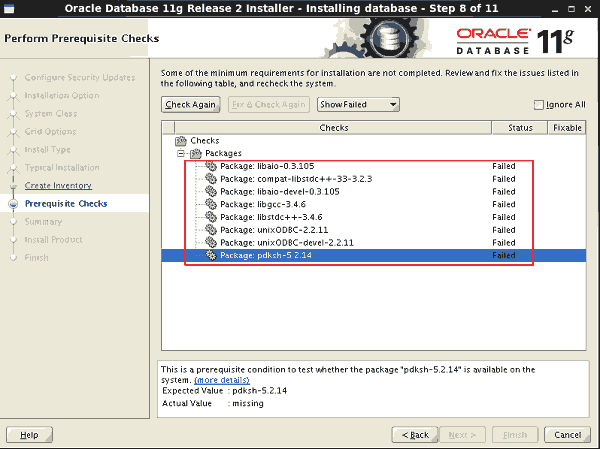600x449 pixels.
Task: Click the Actual Value missing text
Action: [248, 403]
